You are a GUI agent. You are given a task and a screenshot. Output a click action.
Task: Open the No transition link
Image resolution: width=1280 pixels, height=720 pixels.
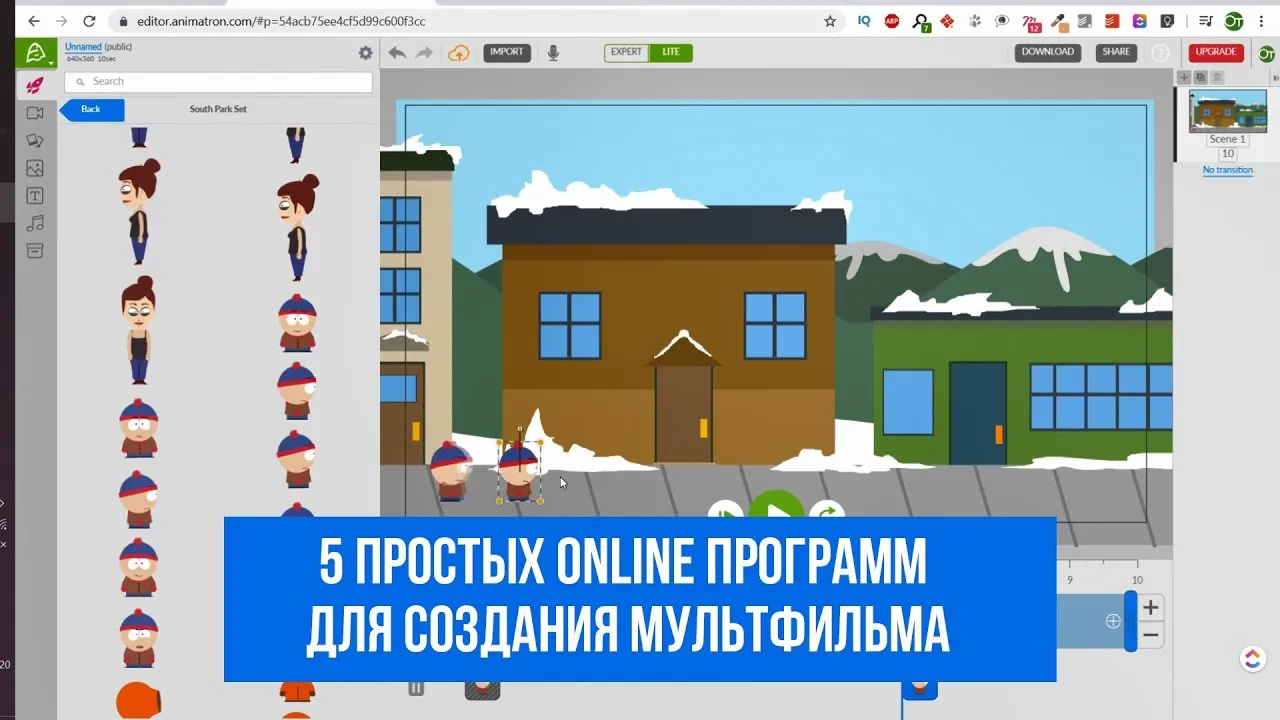pyautogui.click(x=1228, y=170)
